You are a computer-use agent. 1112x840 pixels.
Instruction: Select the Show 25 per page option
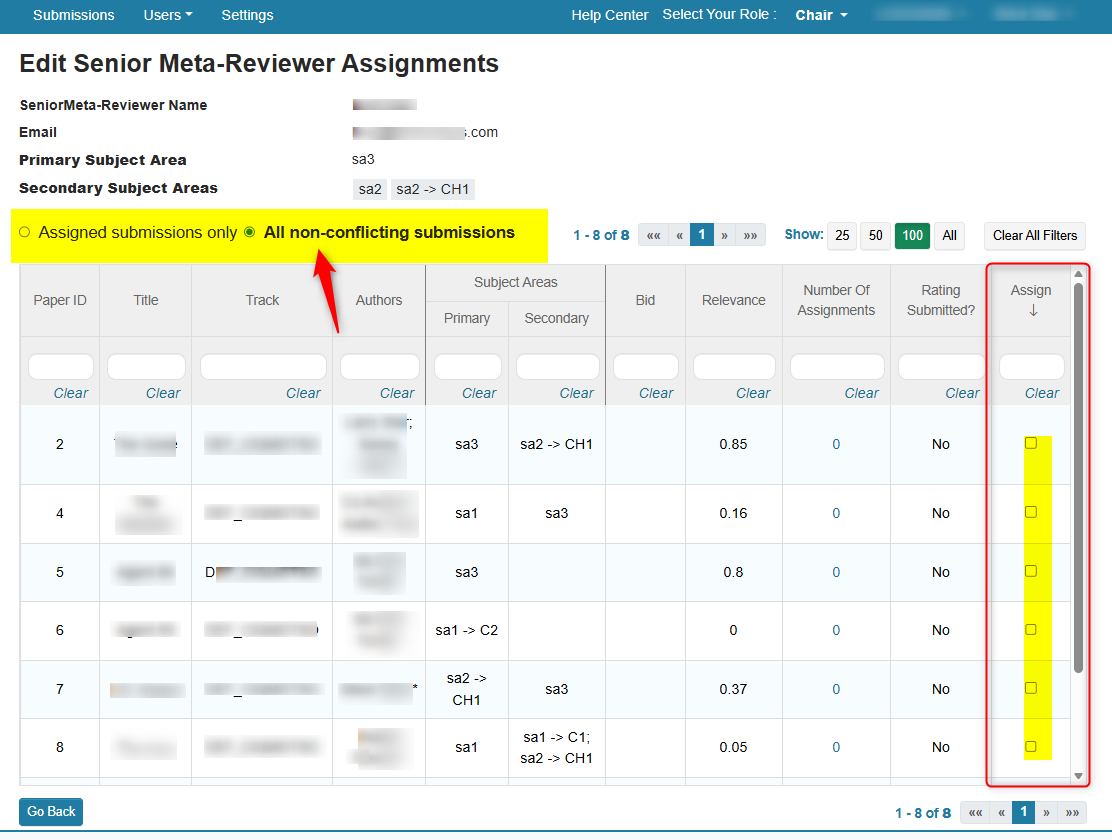[x=841, y=235]
